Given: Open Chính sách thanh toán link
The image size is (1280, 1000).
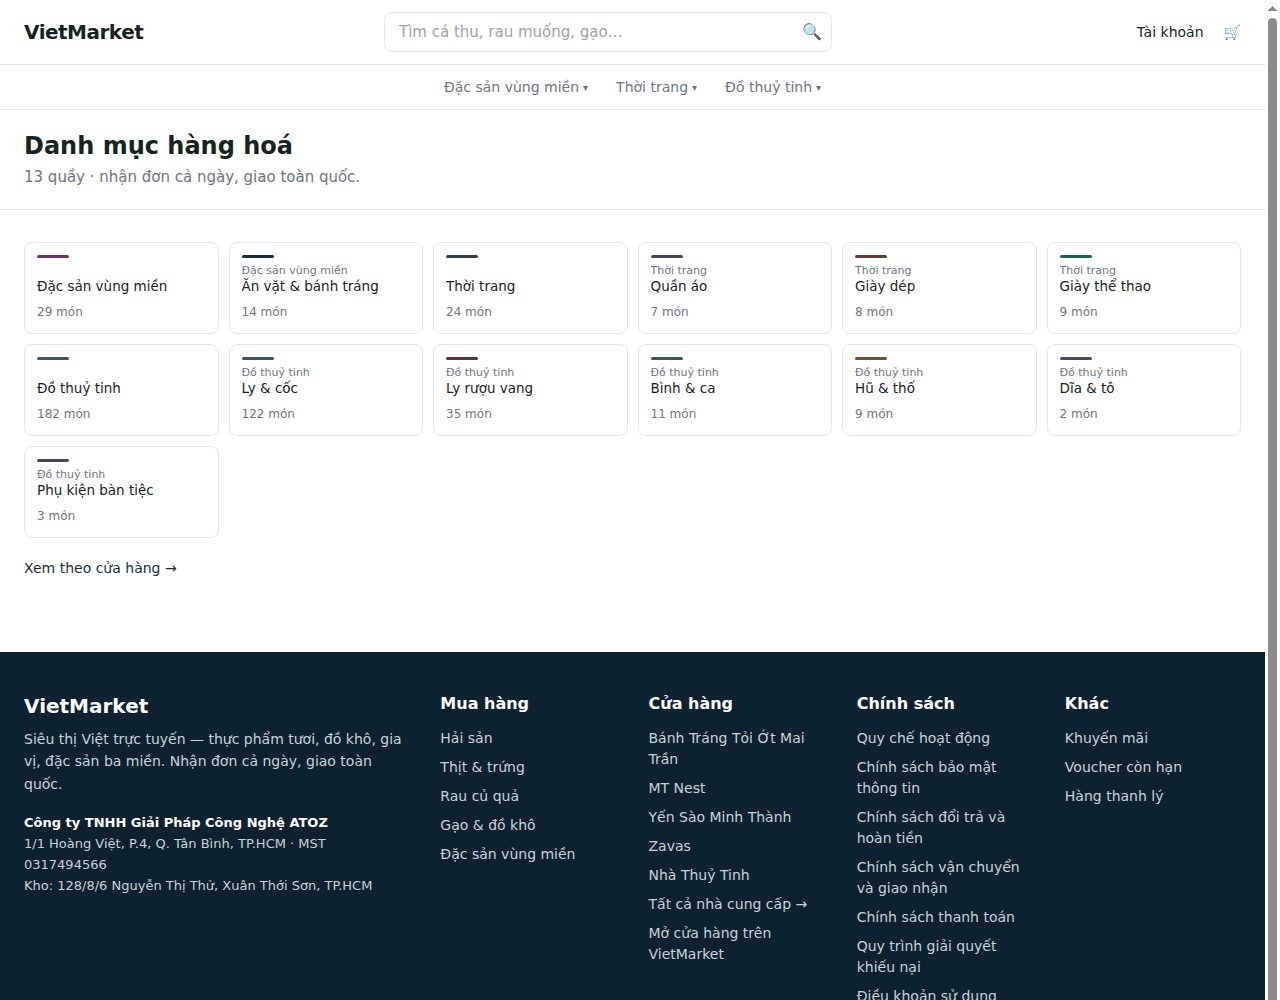Looking at the screenshot, I should (935, 917).
